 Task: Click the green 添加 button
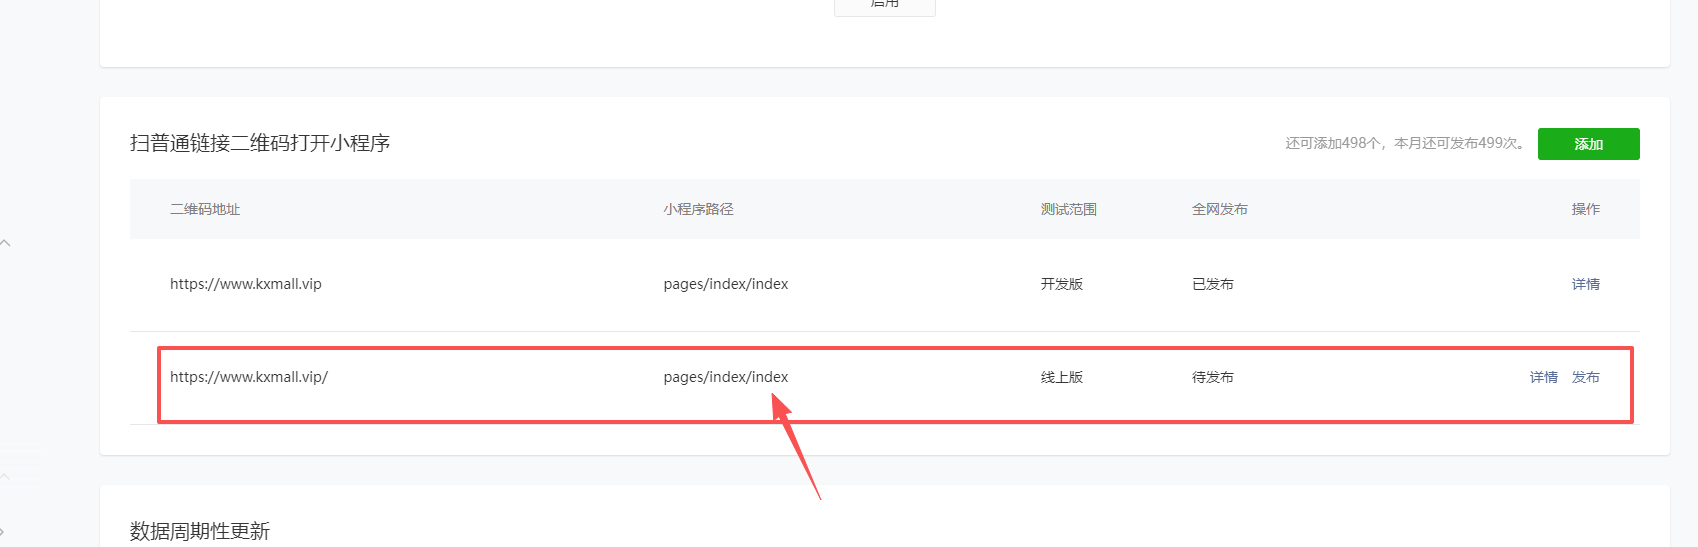tap(1588, 144)
